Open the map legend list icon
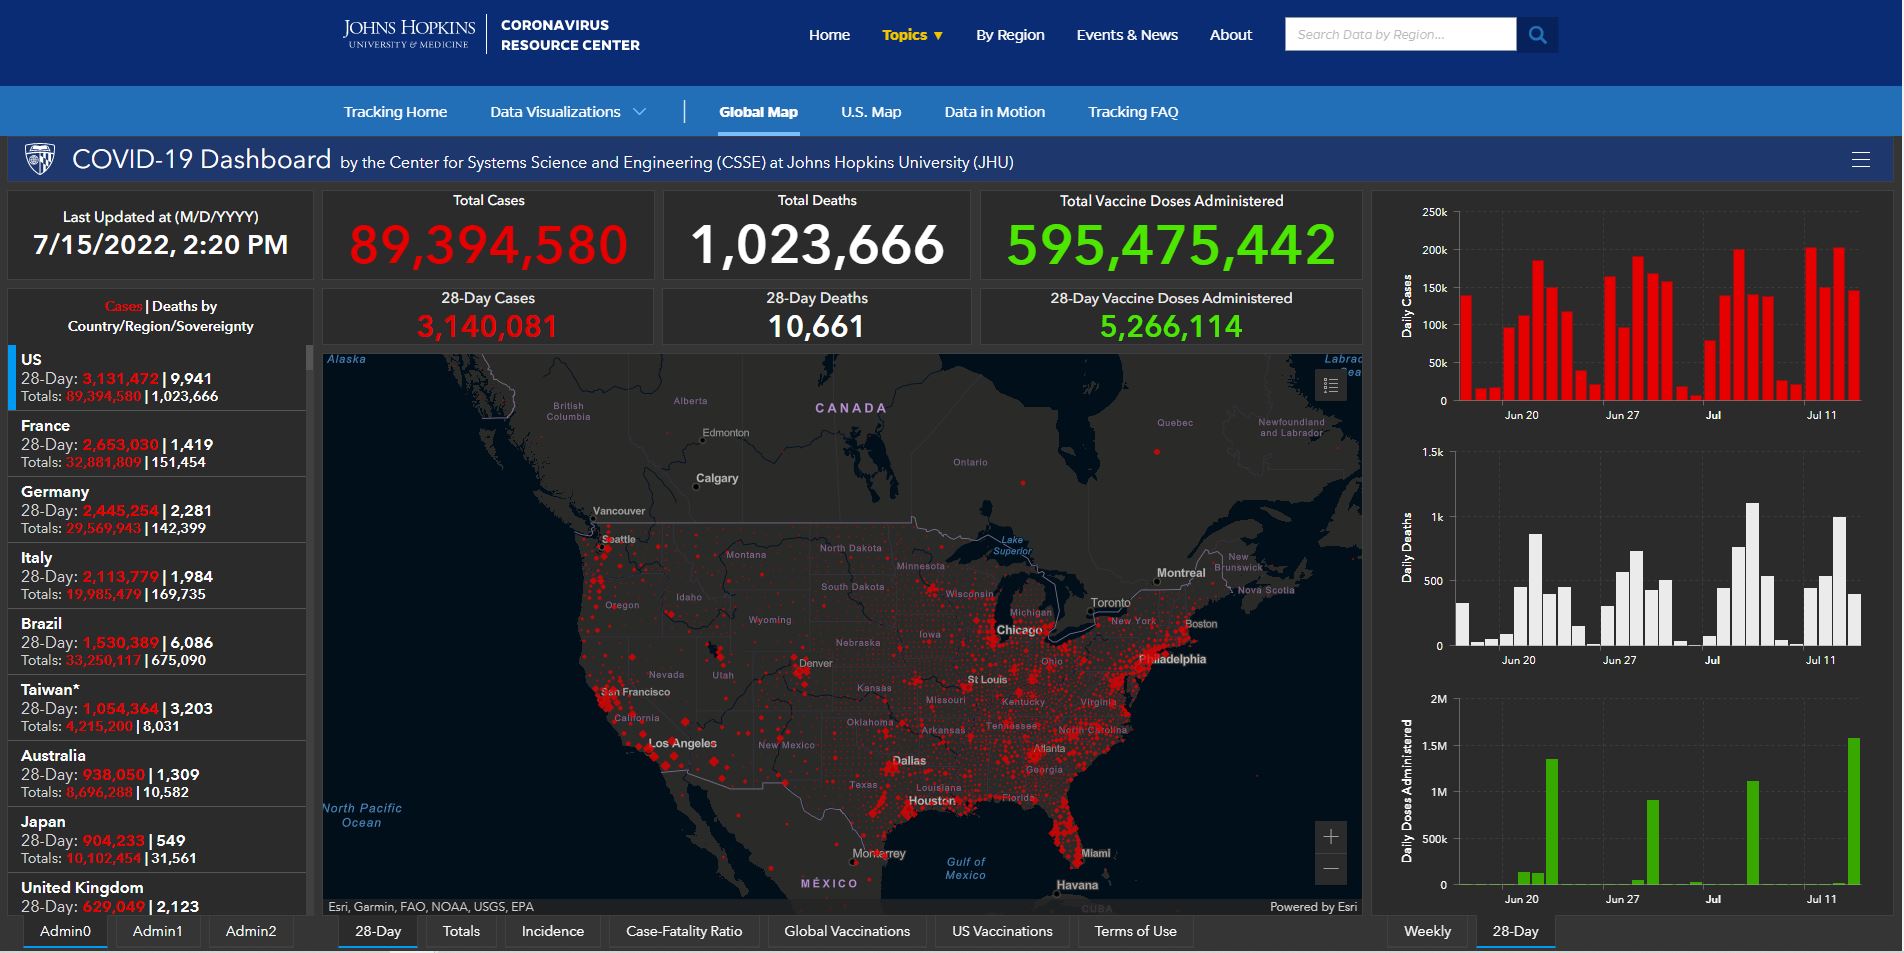Screen dimensions: 1904x953 [x=1330, y=385]
